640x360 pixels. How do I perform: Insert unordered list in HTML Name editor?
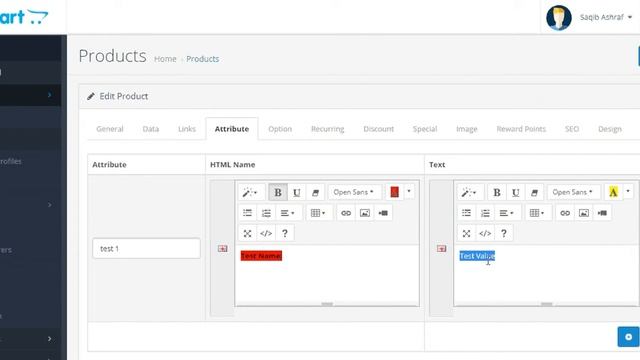point(247,213)
